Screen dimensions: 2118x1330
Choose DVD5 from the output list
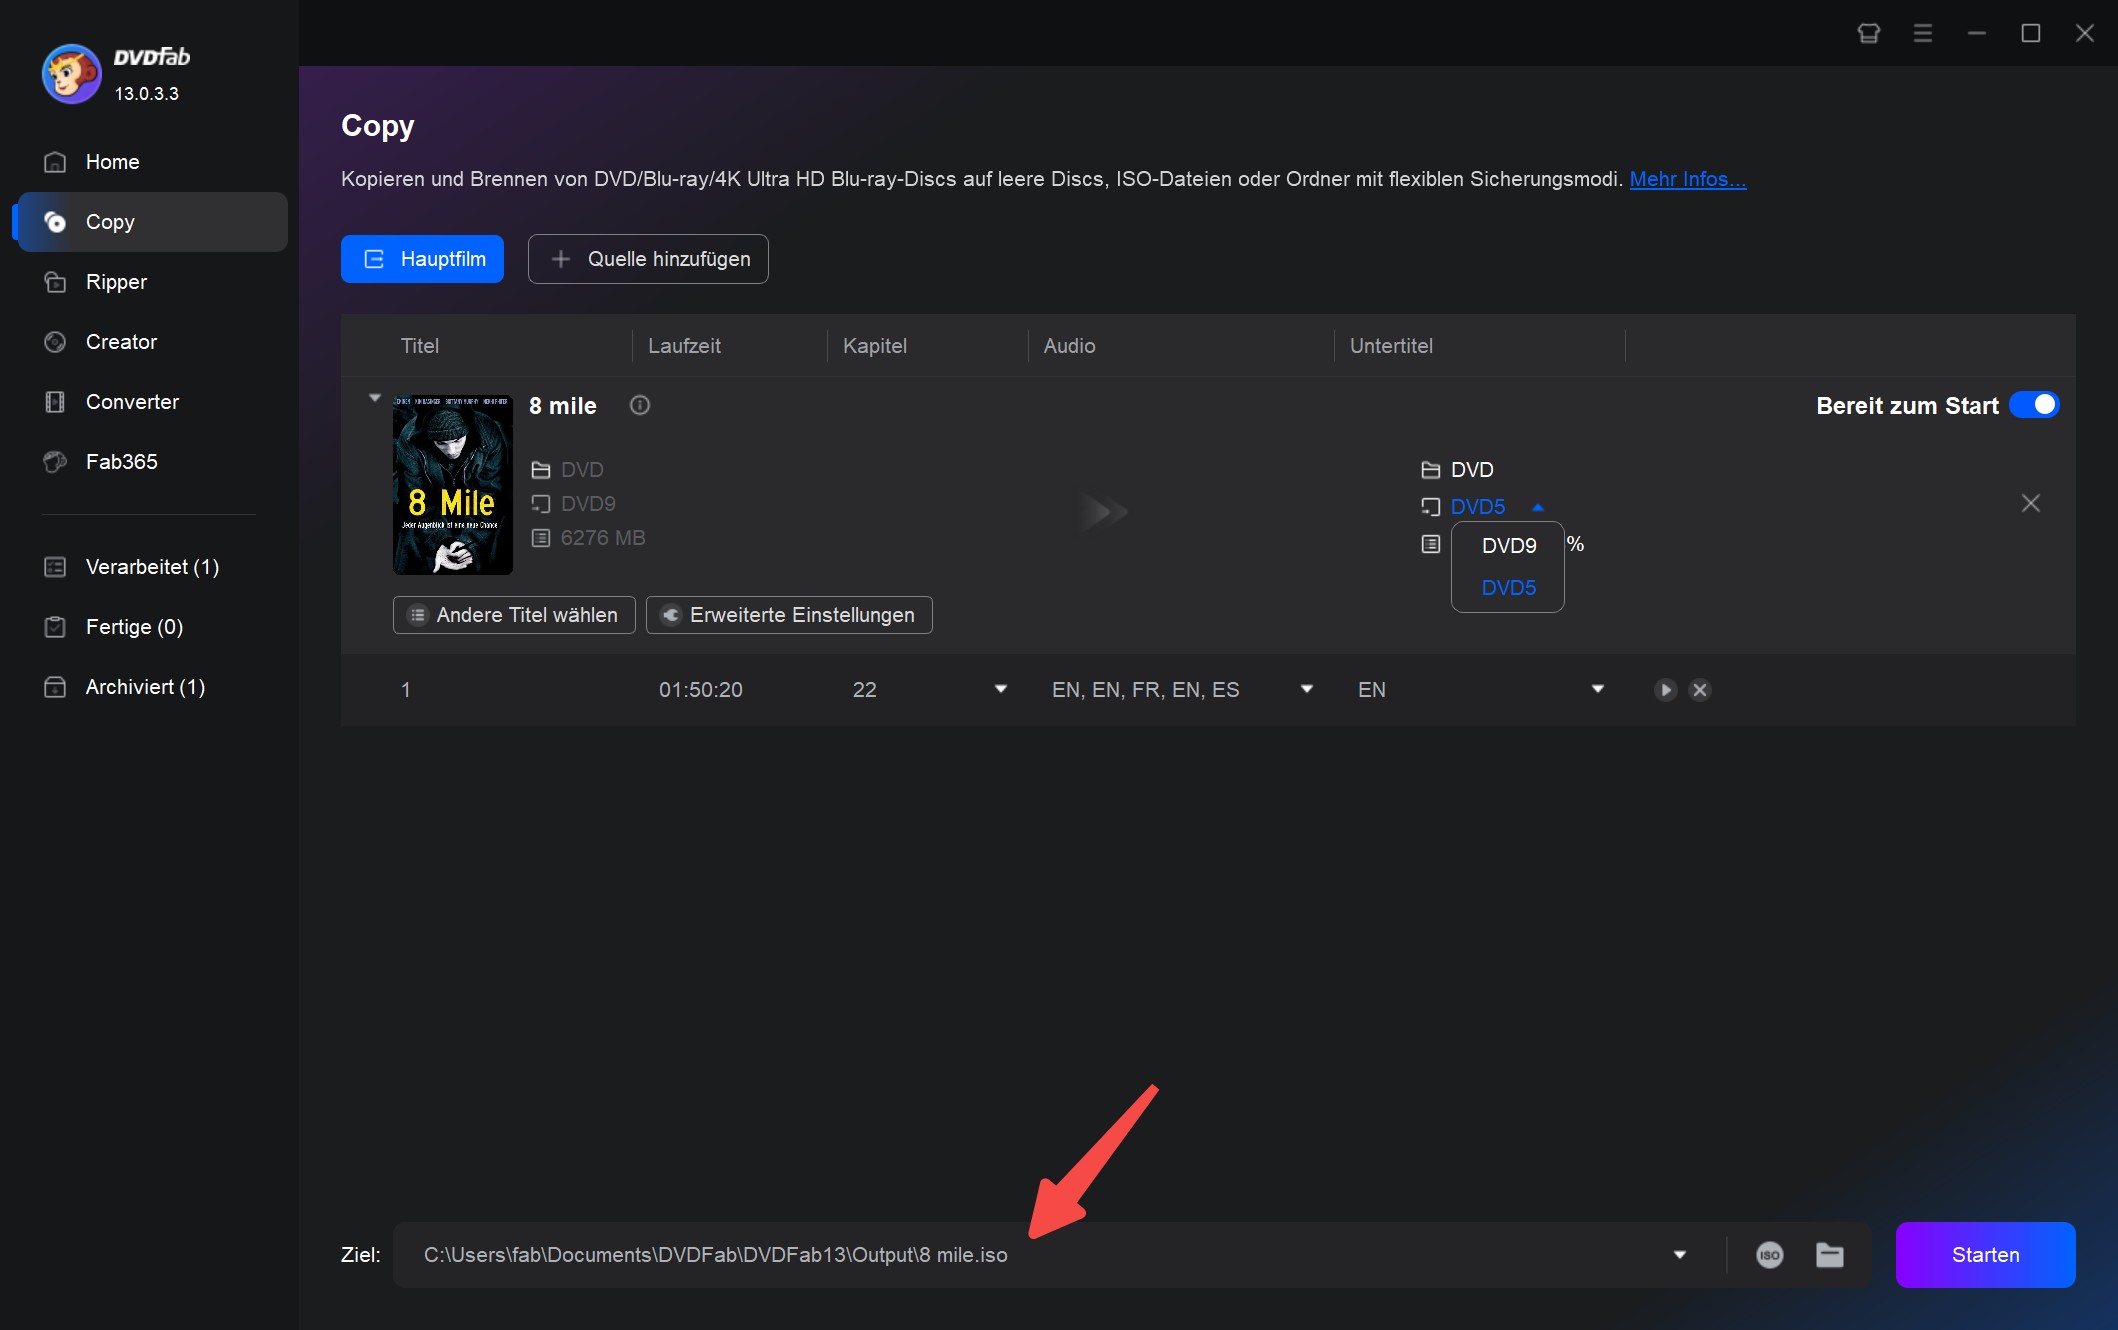pyautogui.click(x=1508, y=588)
